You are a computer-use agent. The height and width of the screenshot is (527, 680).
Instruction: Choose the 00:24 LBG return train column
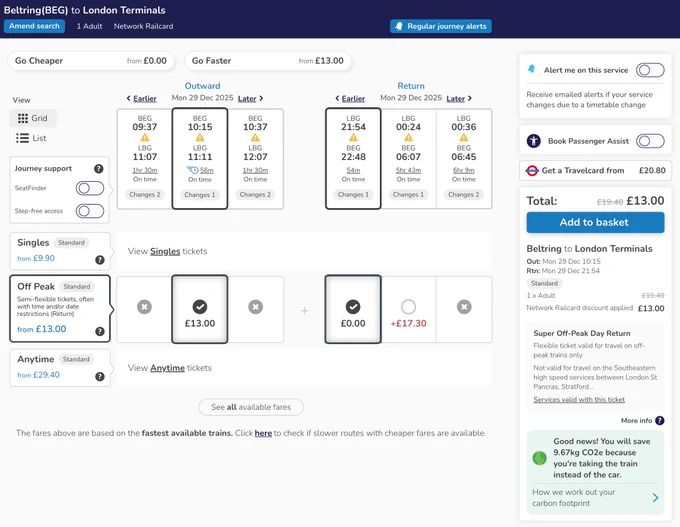point(409,159)
